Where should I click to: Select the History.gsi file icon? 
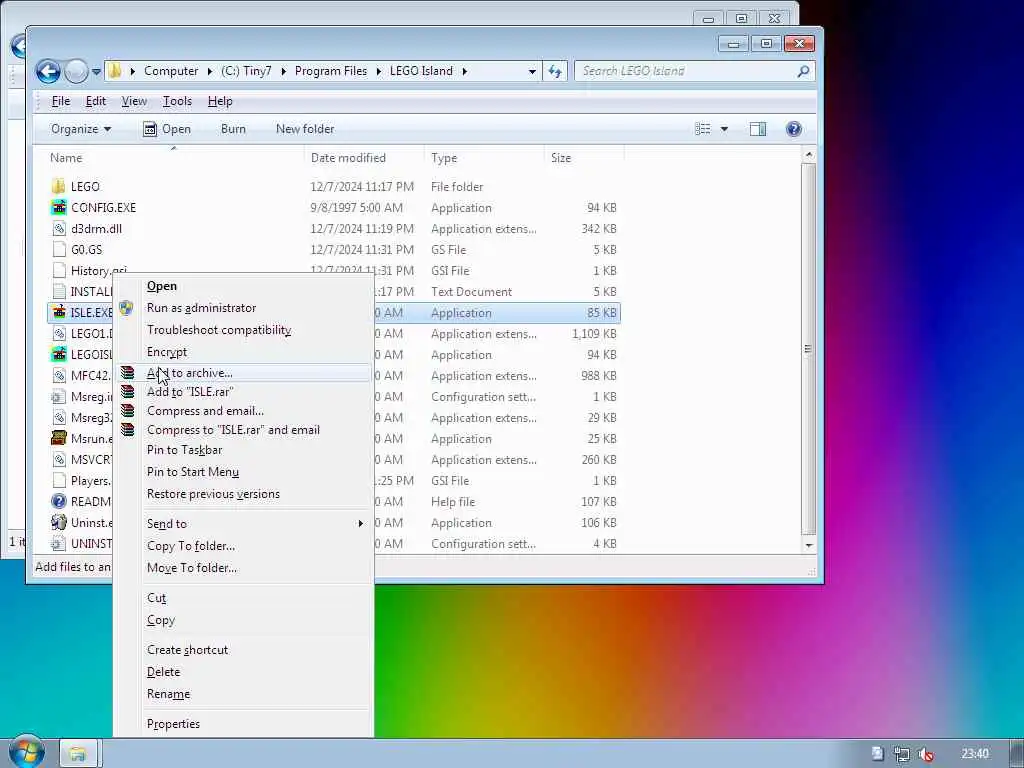coord(59,270)
